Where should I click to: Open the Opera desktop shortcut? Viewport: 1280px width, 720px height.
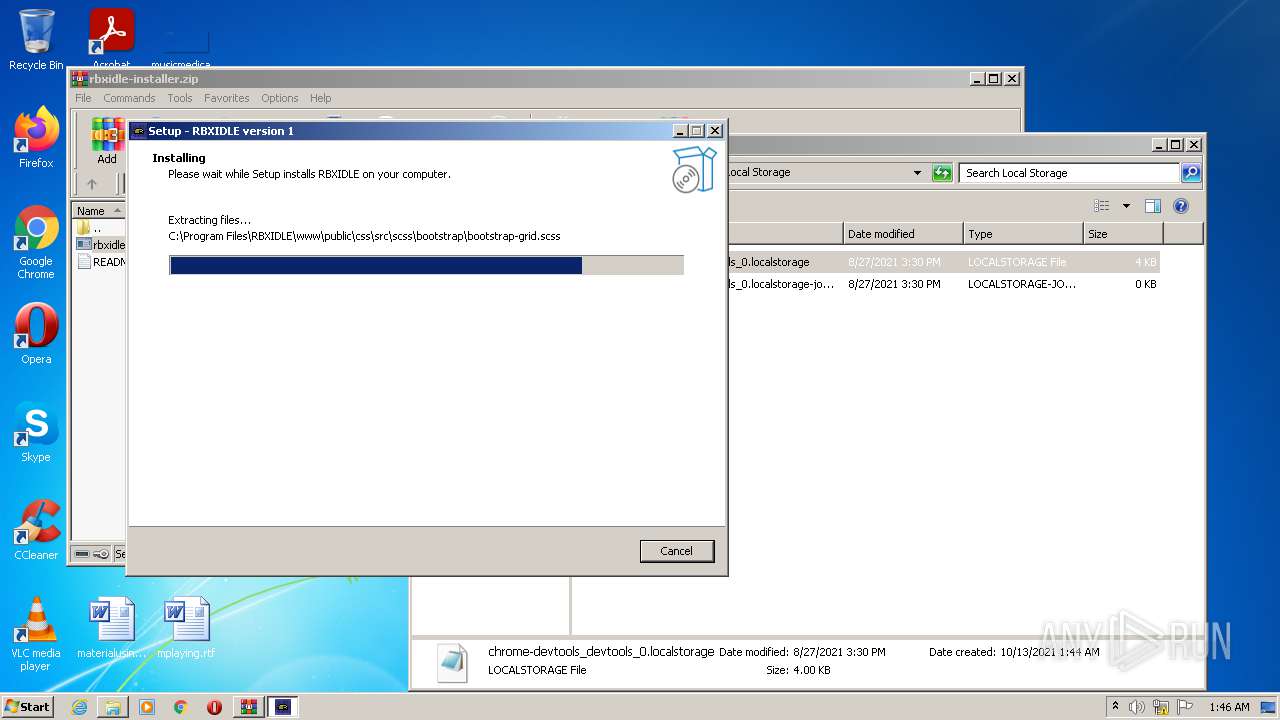point(36,334)
